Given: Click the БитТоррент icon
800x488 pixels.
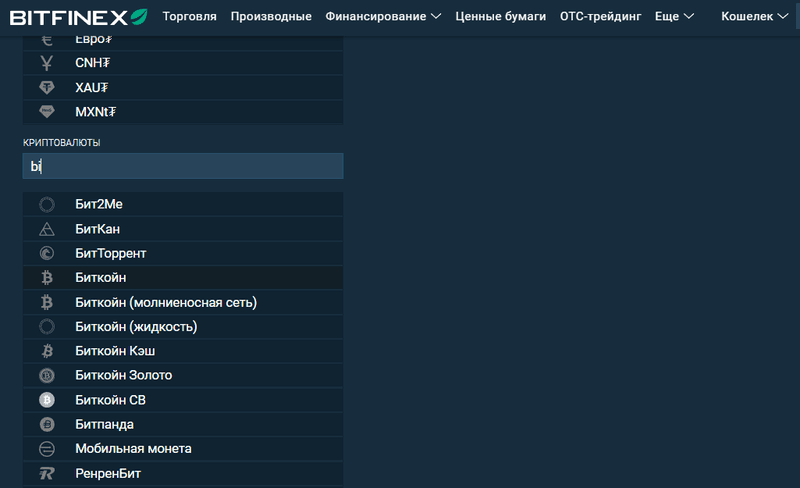Looking at the screenshot, I should tap(46, 253).
